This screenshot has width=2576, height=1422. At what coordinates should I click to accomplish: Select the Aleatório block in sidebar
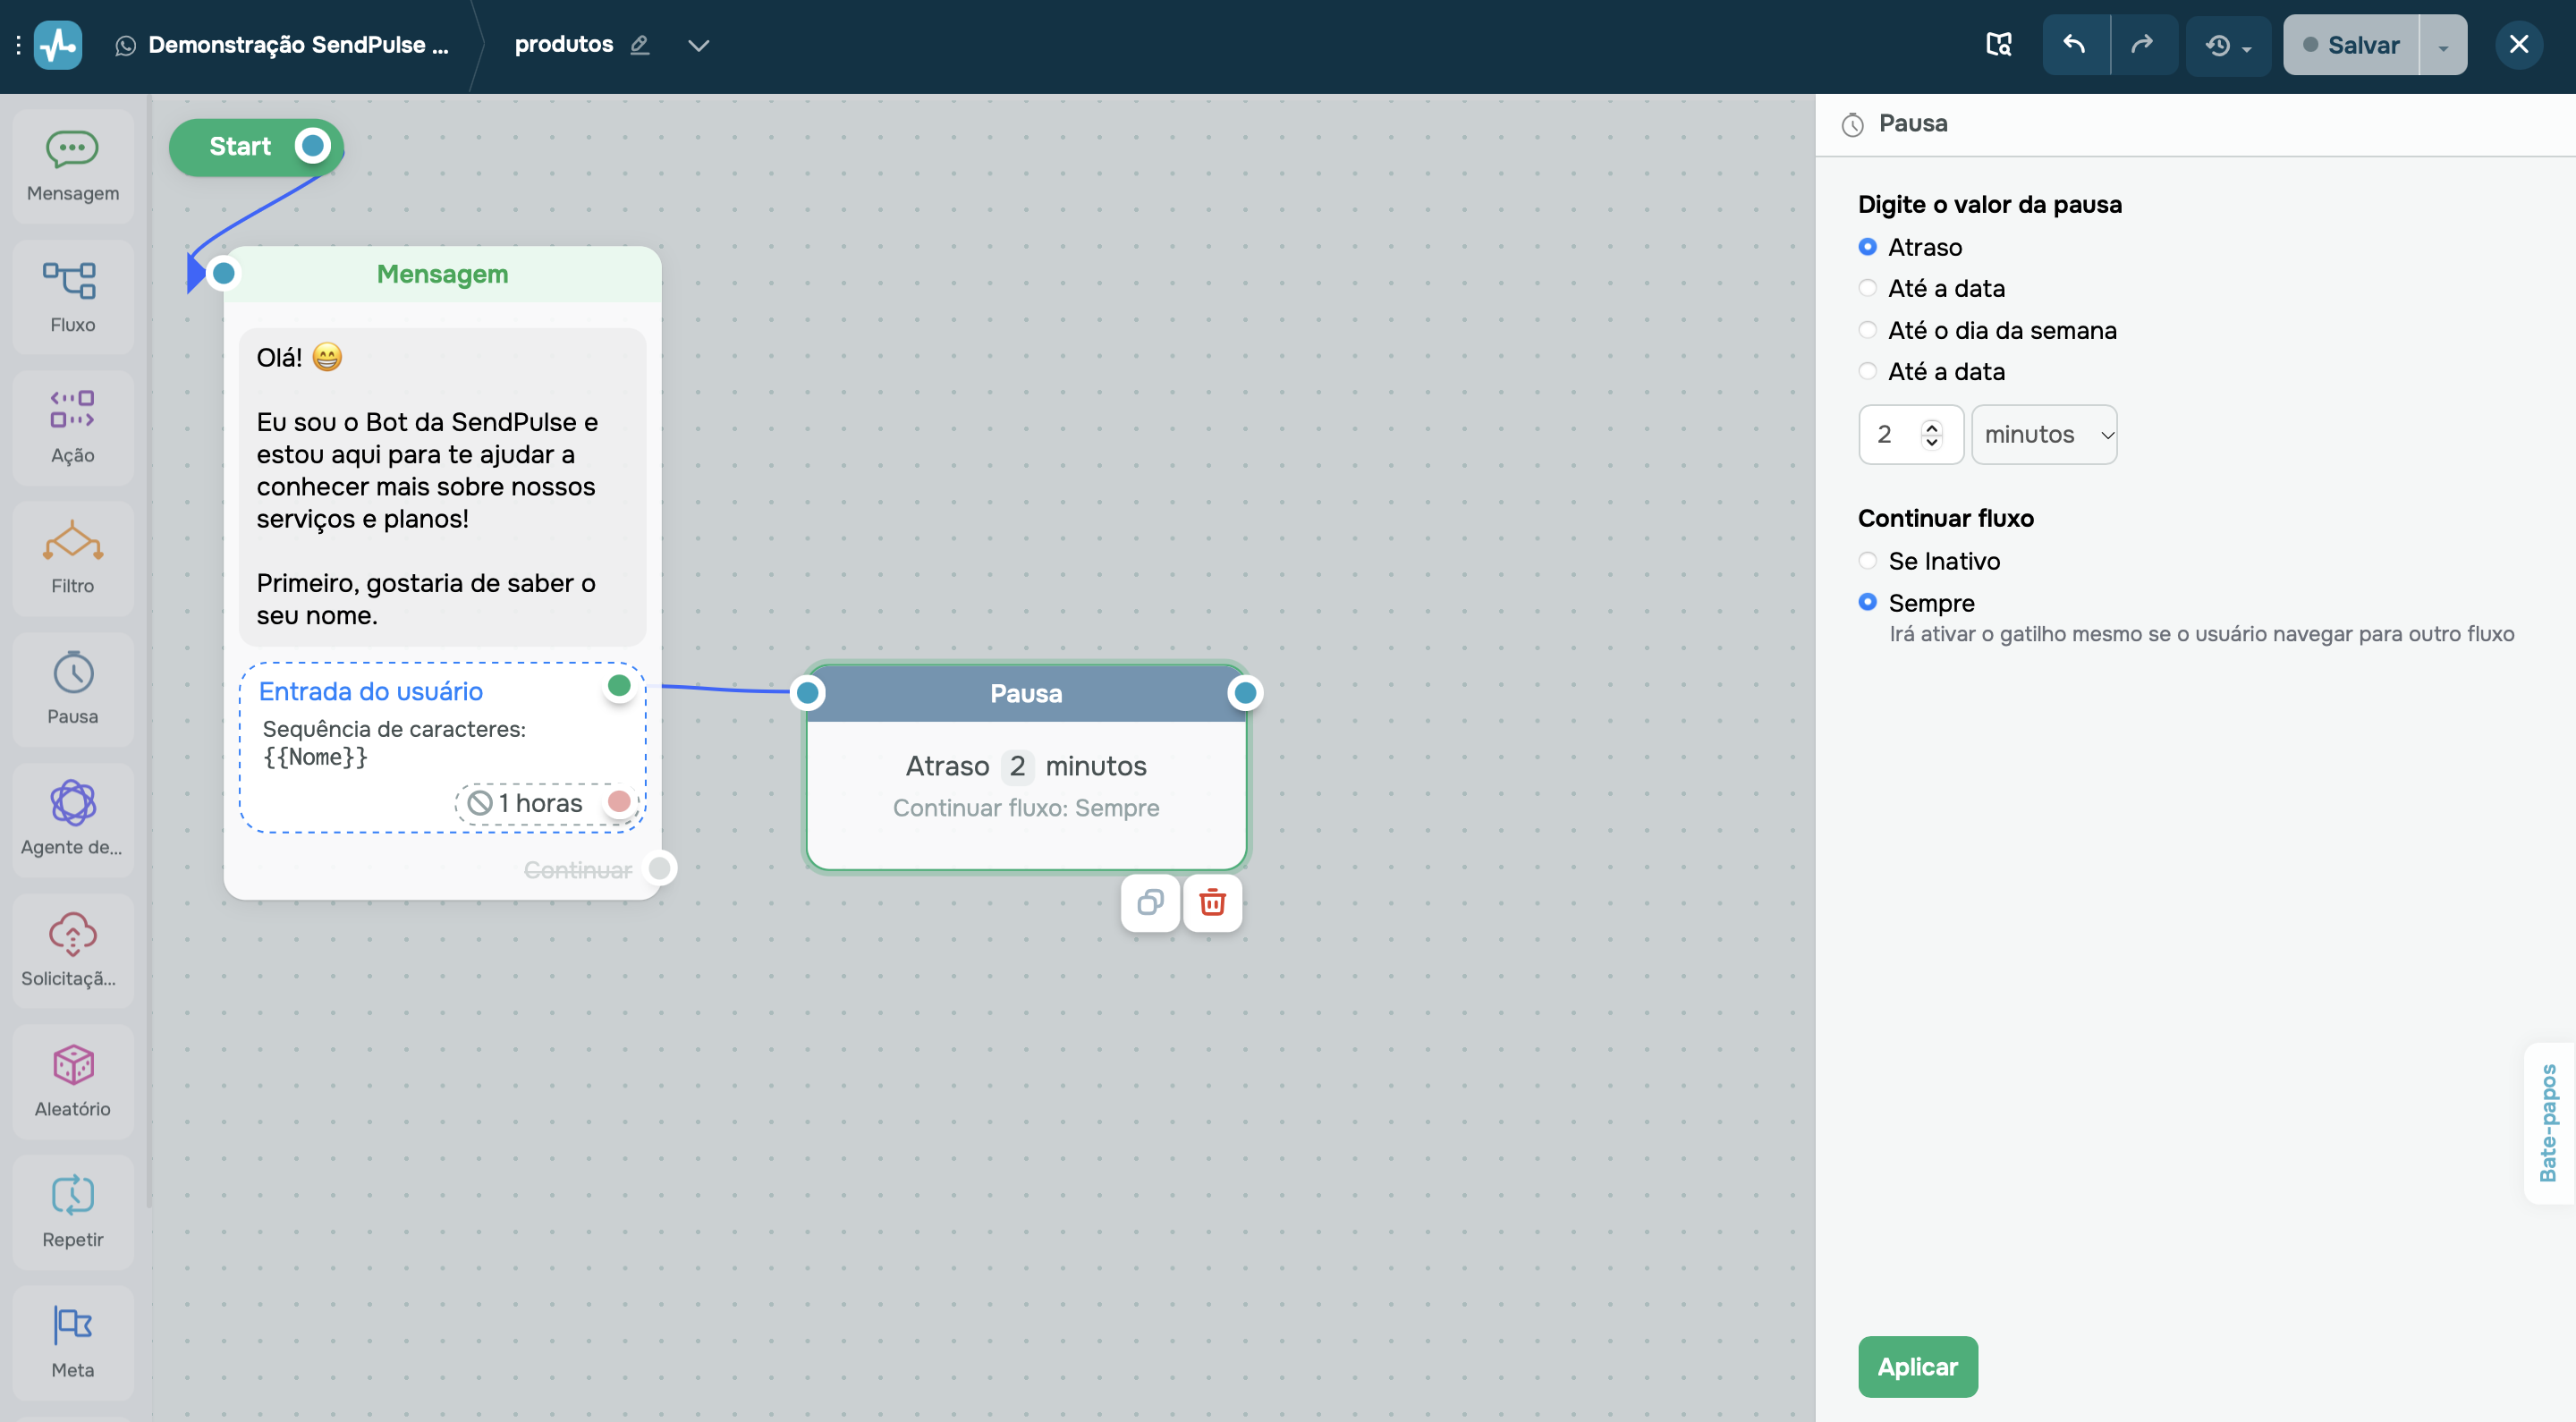(73, 1081)
